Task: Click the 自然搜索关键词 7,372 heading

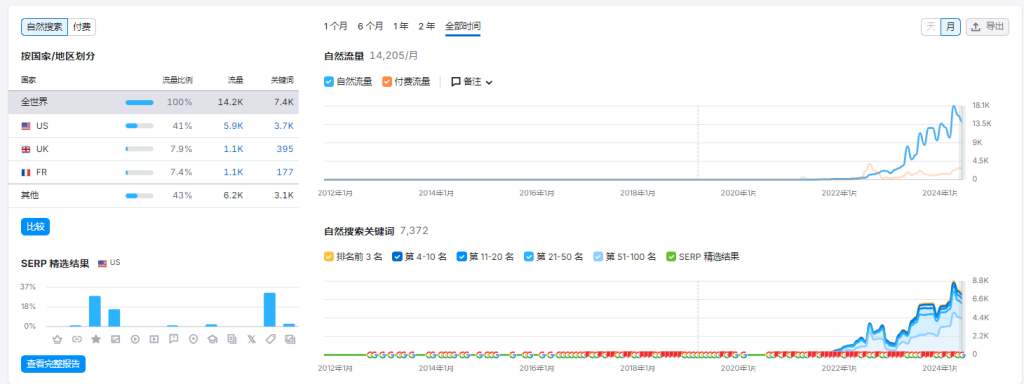Action: [376, 231]
